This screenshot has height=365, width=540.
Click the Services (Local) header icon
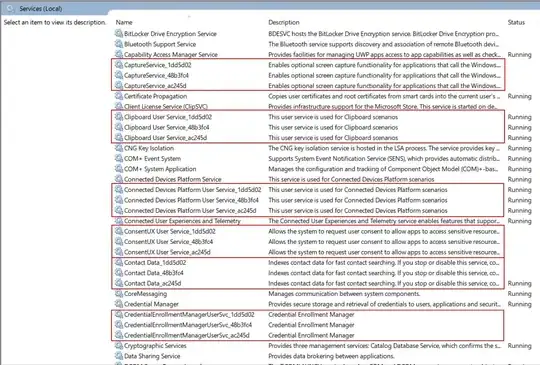pyautogui.click(x=10, y=8)
